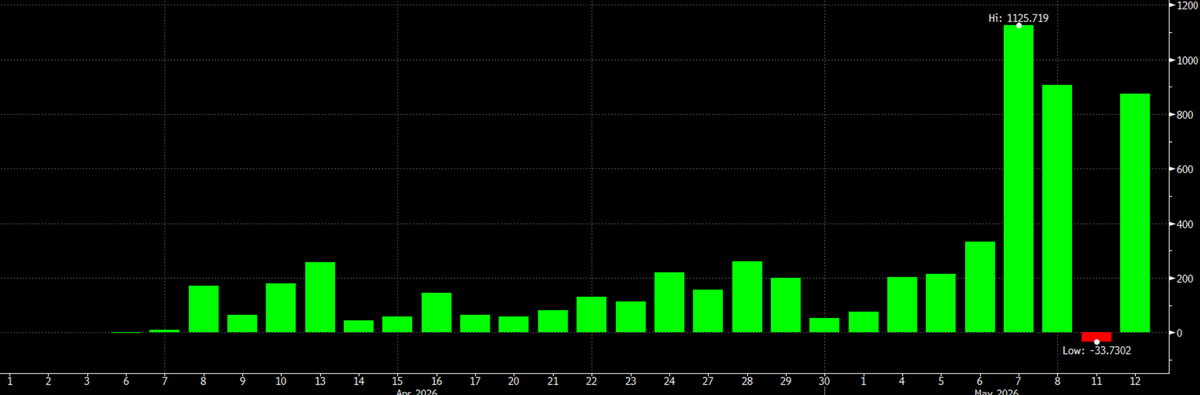Click the x-axis date label 13
This screenshot has height=395, width=1200.
tap(320, 381)
